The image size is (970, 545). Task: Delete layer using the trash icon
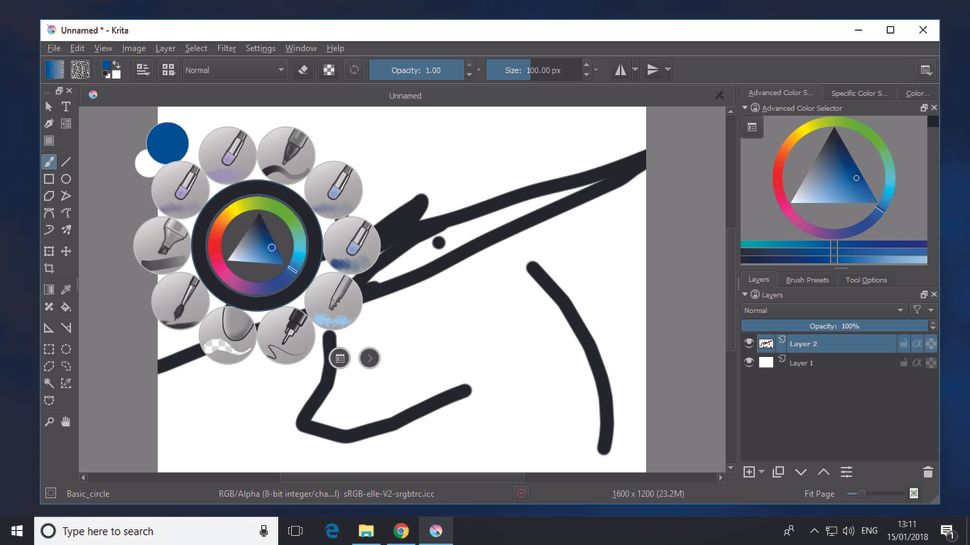coord(927,472)
